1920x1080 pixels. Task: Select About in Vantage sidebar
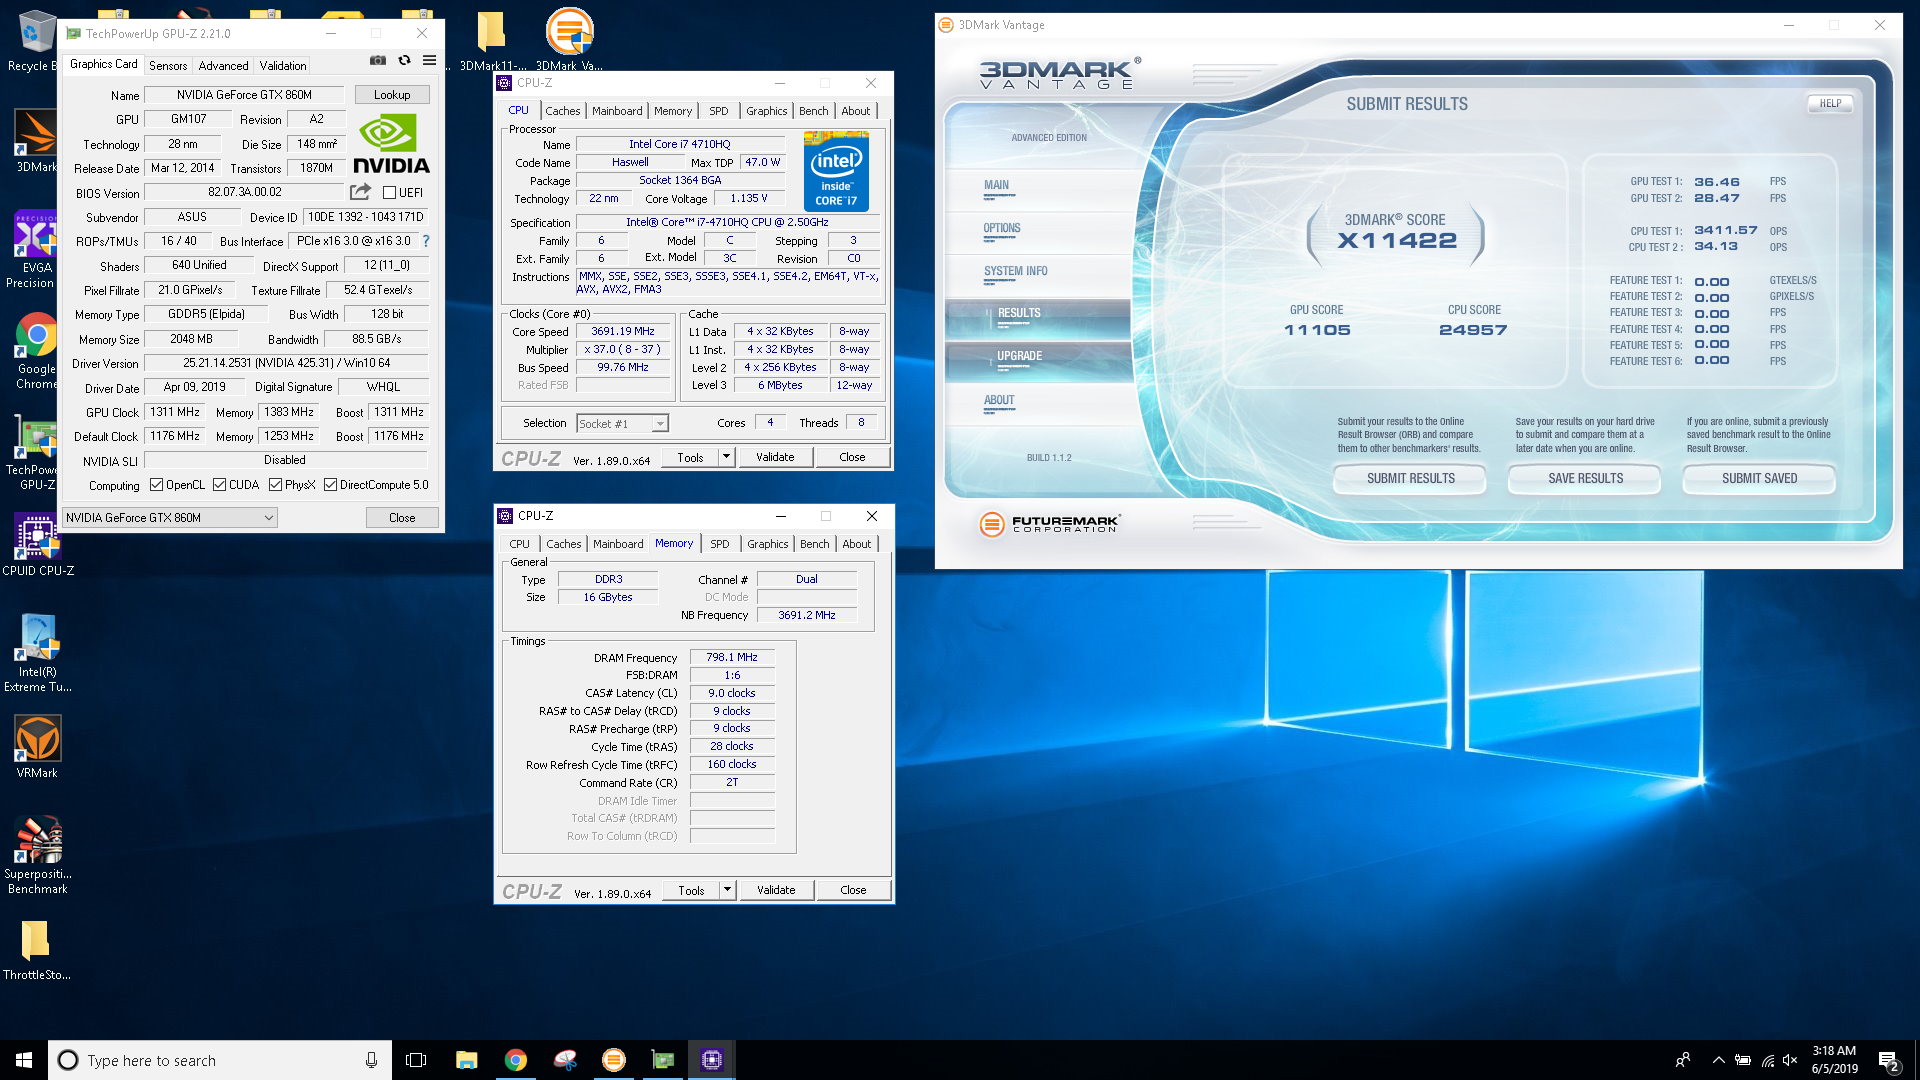[x=999, y=401]
